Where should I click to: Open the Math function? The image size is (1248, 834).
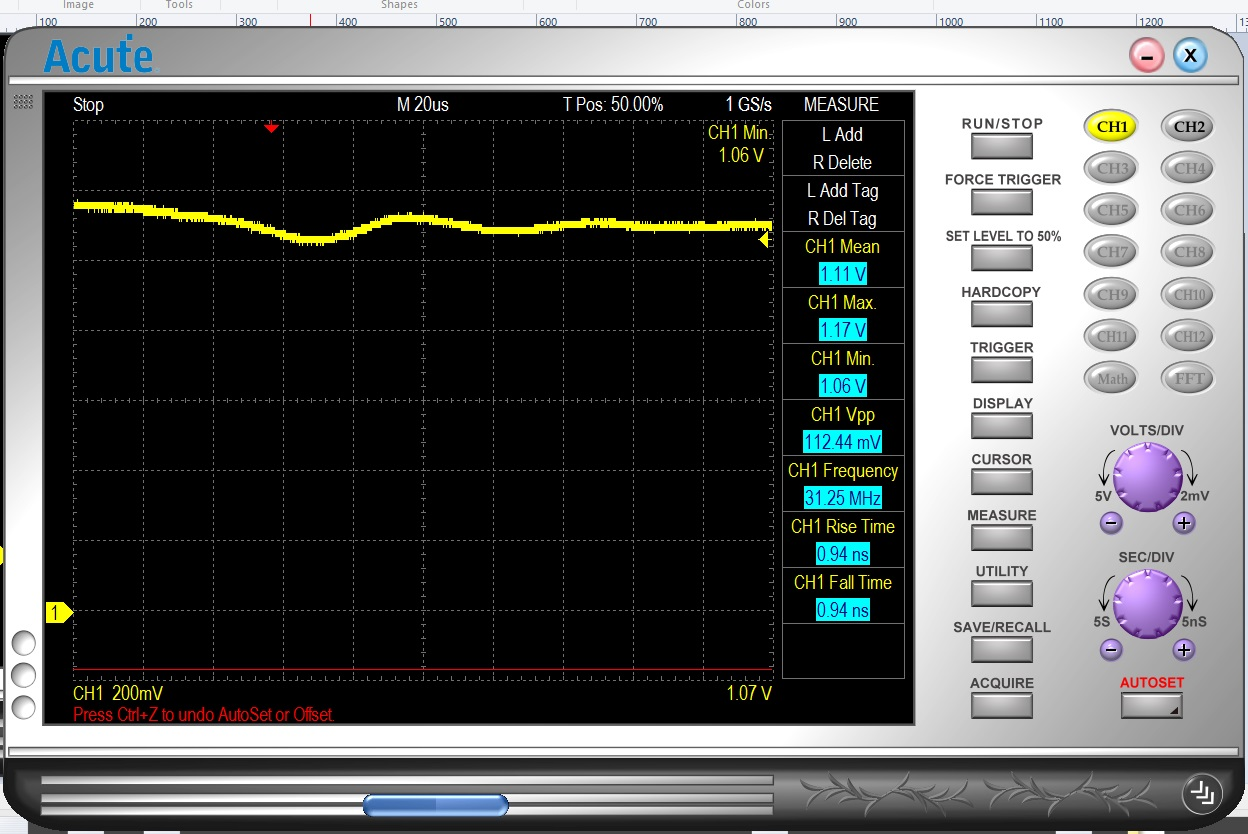point(1112,379)
